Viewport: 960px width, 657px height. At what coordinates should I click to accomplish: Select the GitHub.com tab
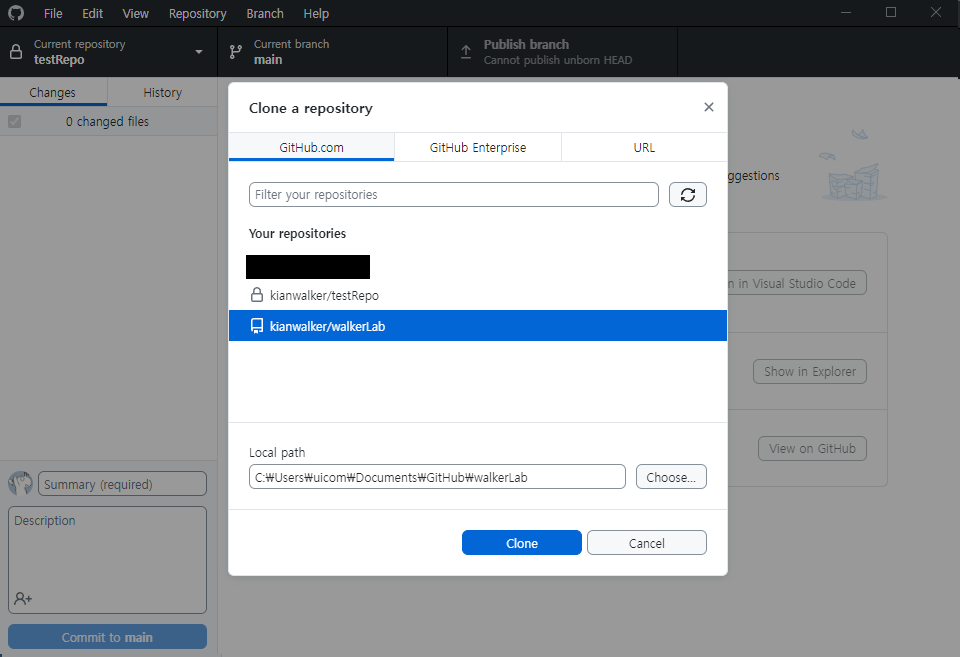[311, 147]
